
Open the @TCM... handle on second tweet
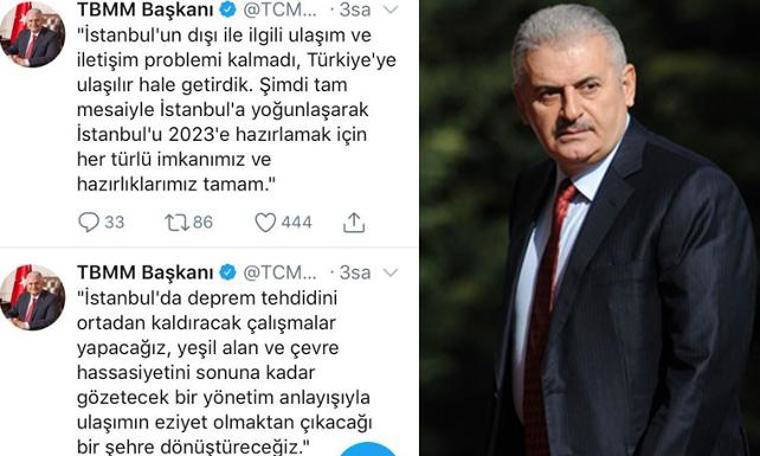click(x=280, y=272)
